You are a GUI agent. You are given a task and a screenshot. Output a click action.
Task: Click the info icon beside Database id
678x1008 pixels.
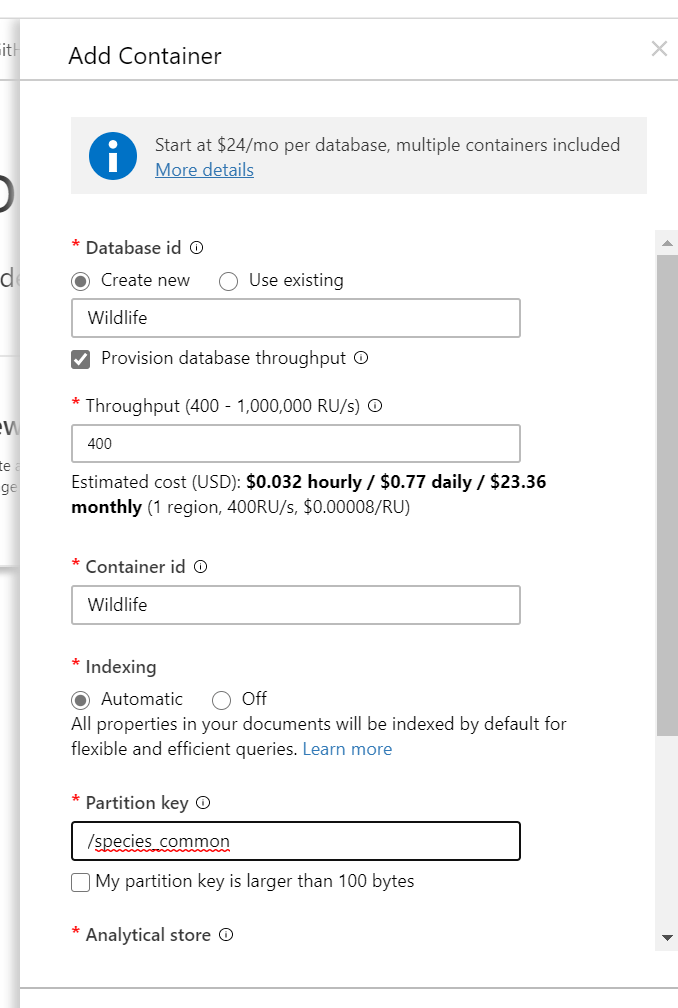197,248
